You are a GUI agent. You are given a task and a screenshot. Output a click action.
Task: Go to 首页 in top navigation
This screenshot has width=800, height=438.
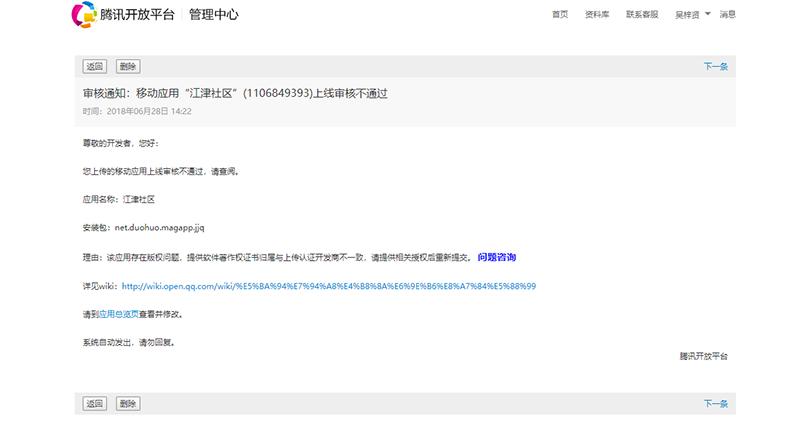(560, 15)
